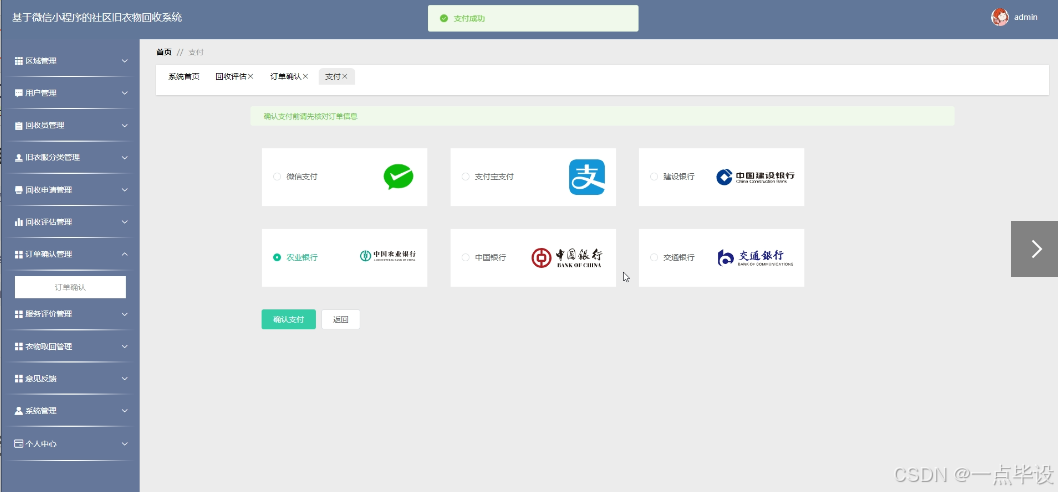Click the Agricultural Bank of China logo
Screen dimensions: 1058x492
tap(387, 256)
